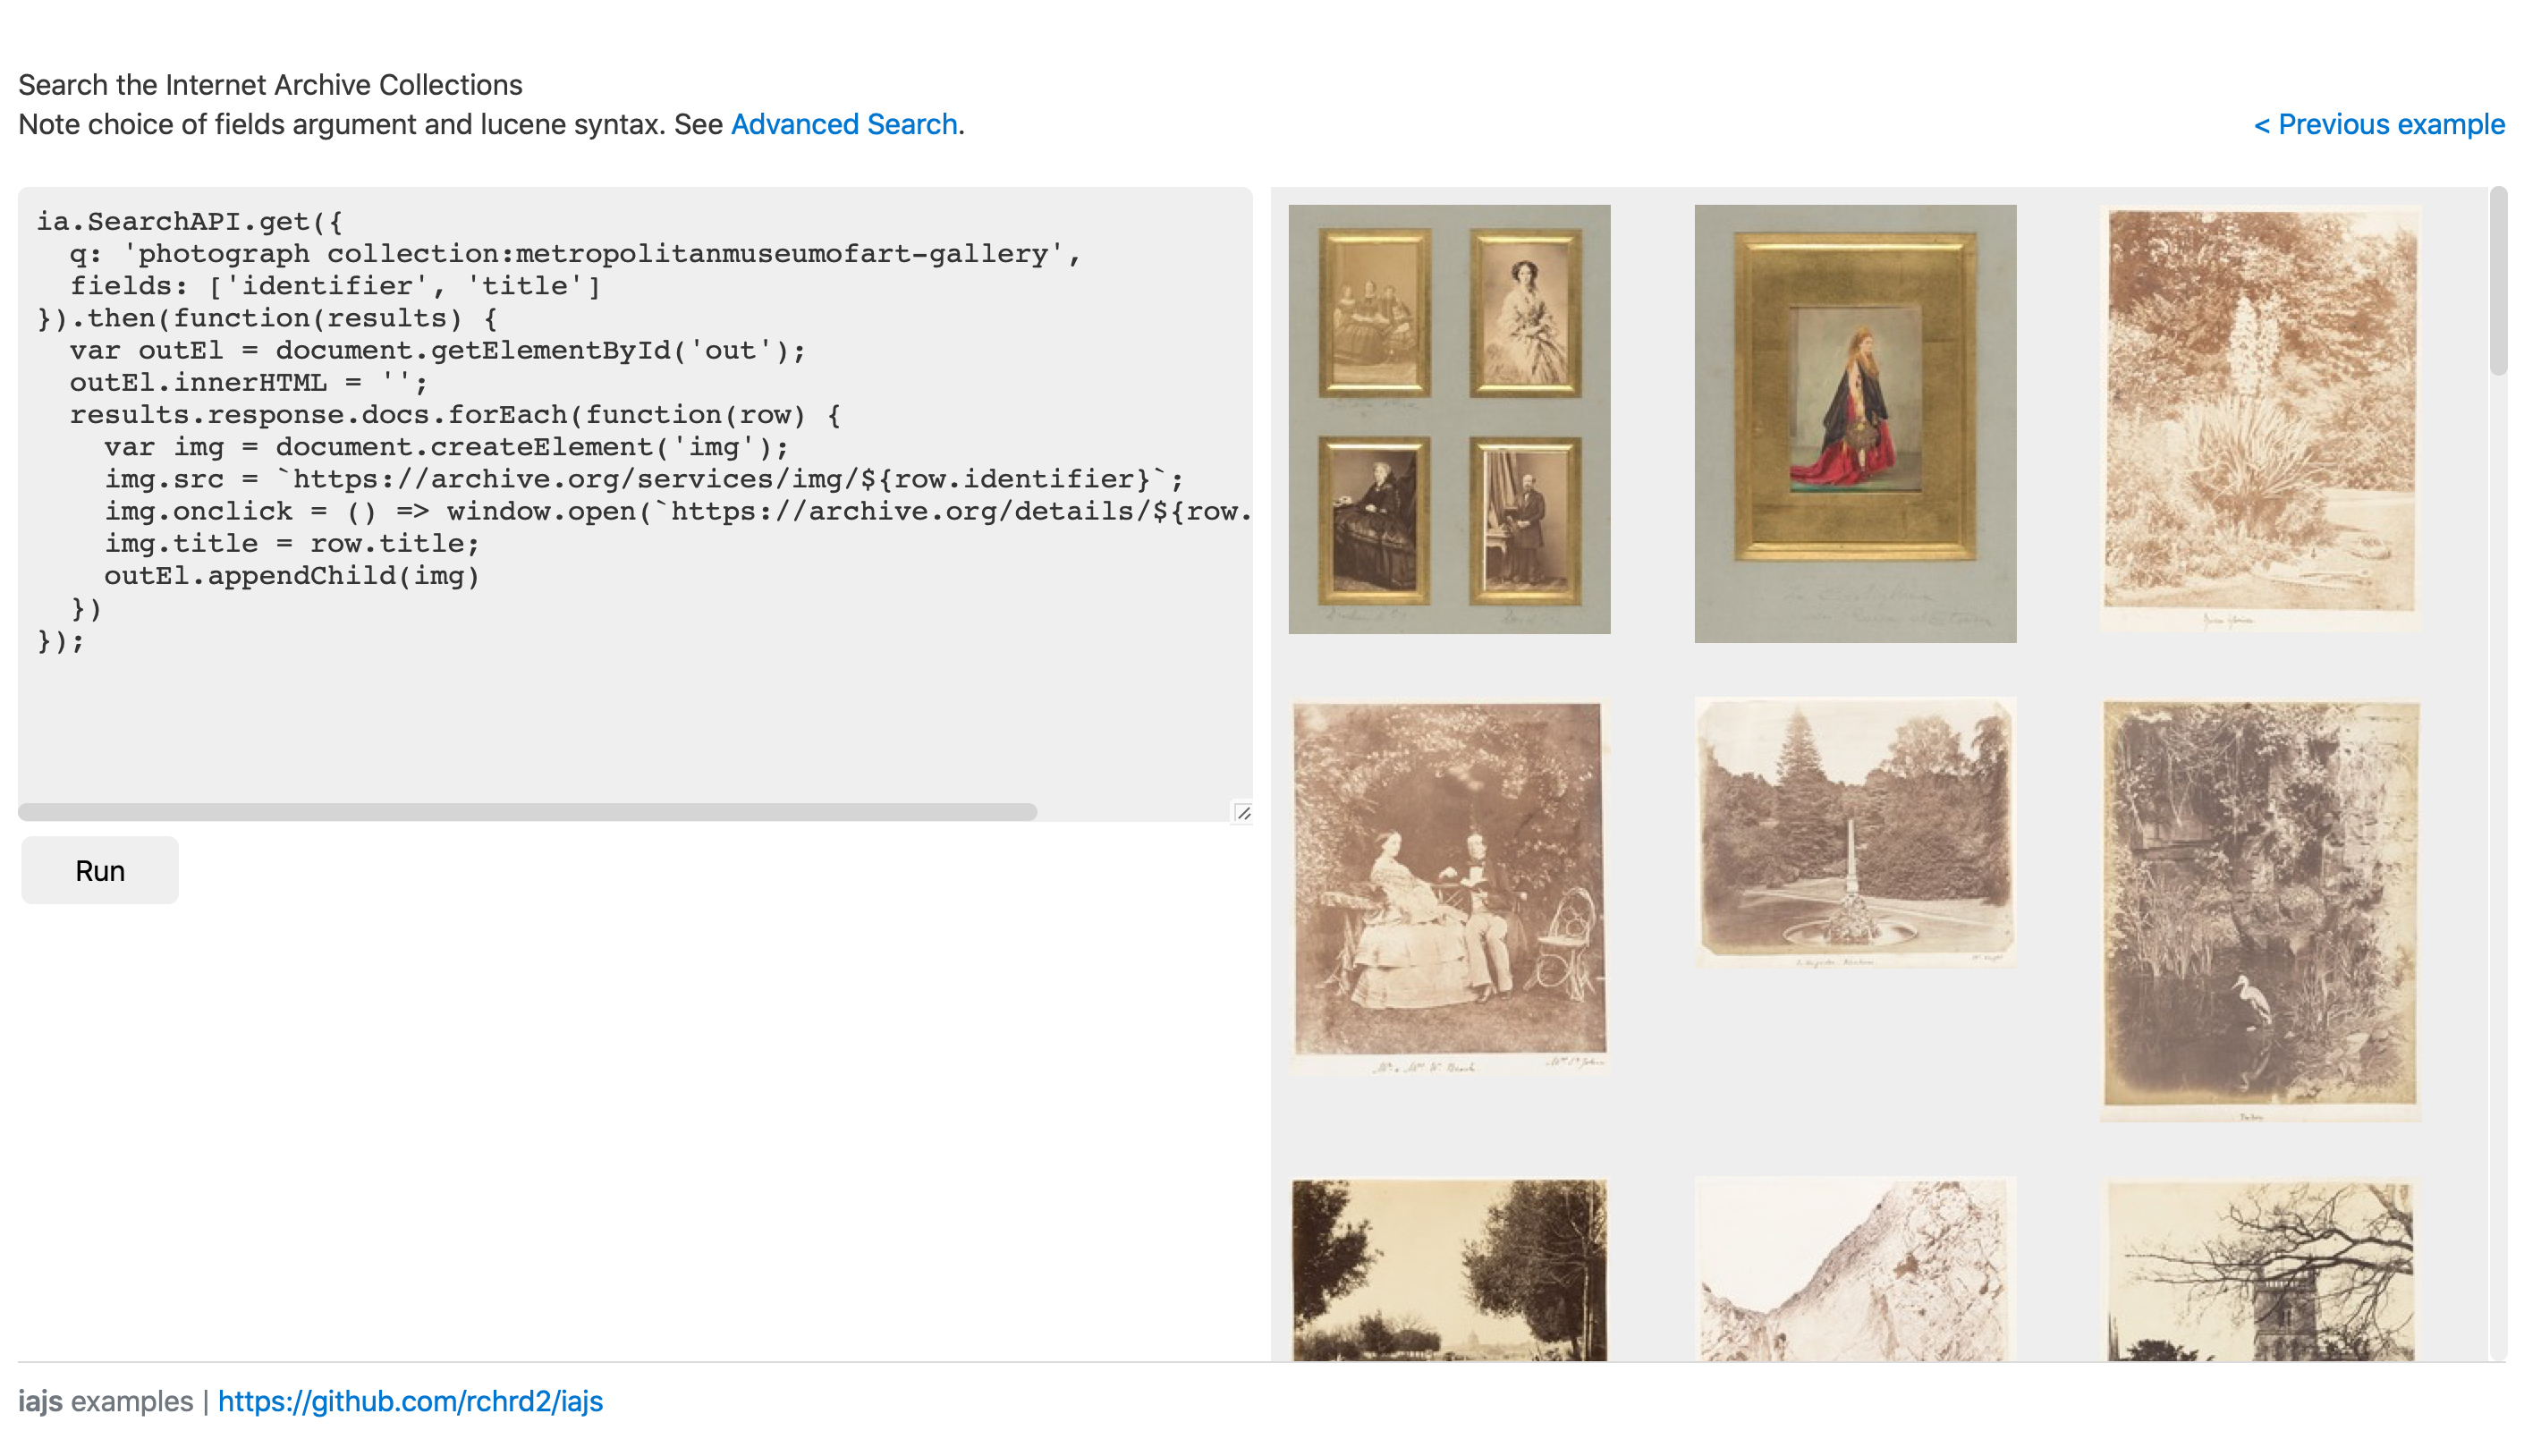Grab the textarea resize handle icon
This screenshot has height=1456, width=2524.
coord(1242,812)
